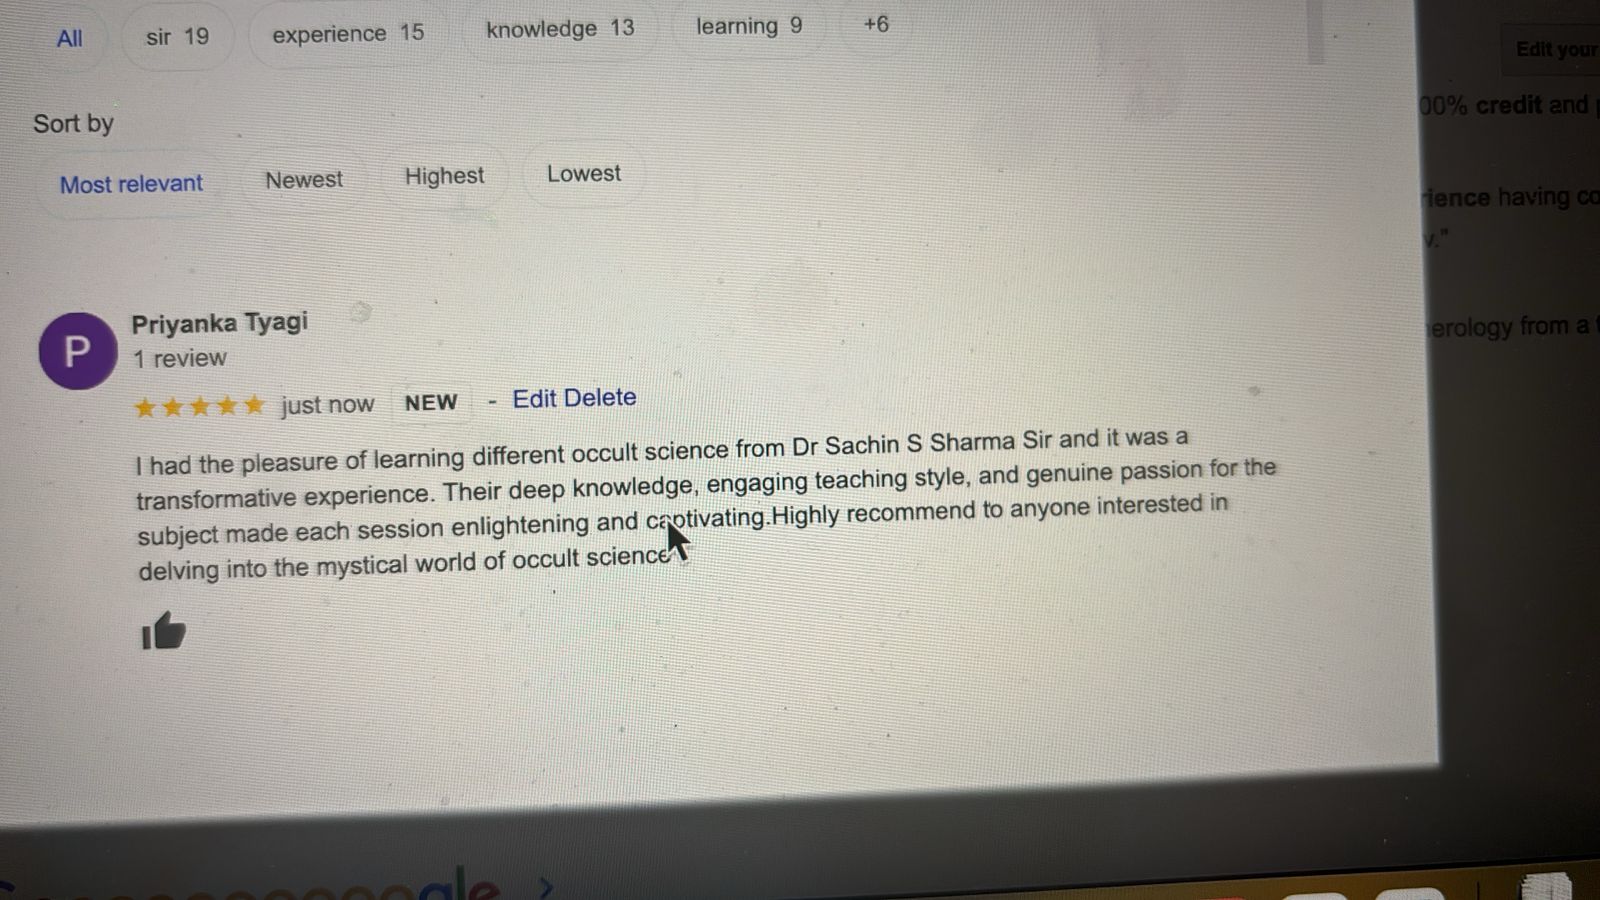This screenshot has height=900, width=1600.
Task: Filter reviews by knowledge keyword
Action: pyautogui.click(x=560, y=29)
